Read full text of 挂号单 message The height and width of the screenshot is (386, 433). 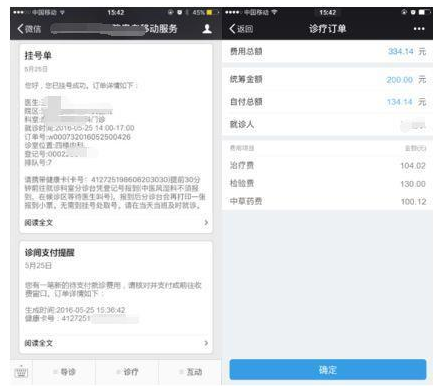click(x=39, y=223)
